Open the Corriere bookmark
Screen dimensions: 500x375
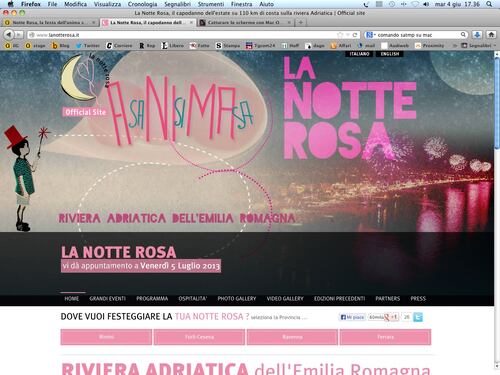tap(119, 46)
